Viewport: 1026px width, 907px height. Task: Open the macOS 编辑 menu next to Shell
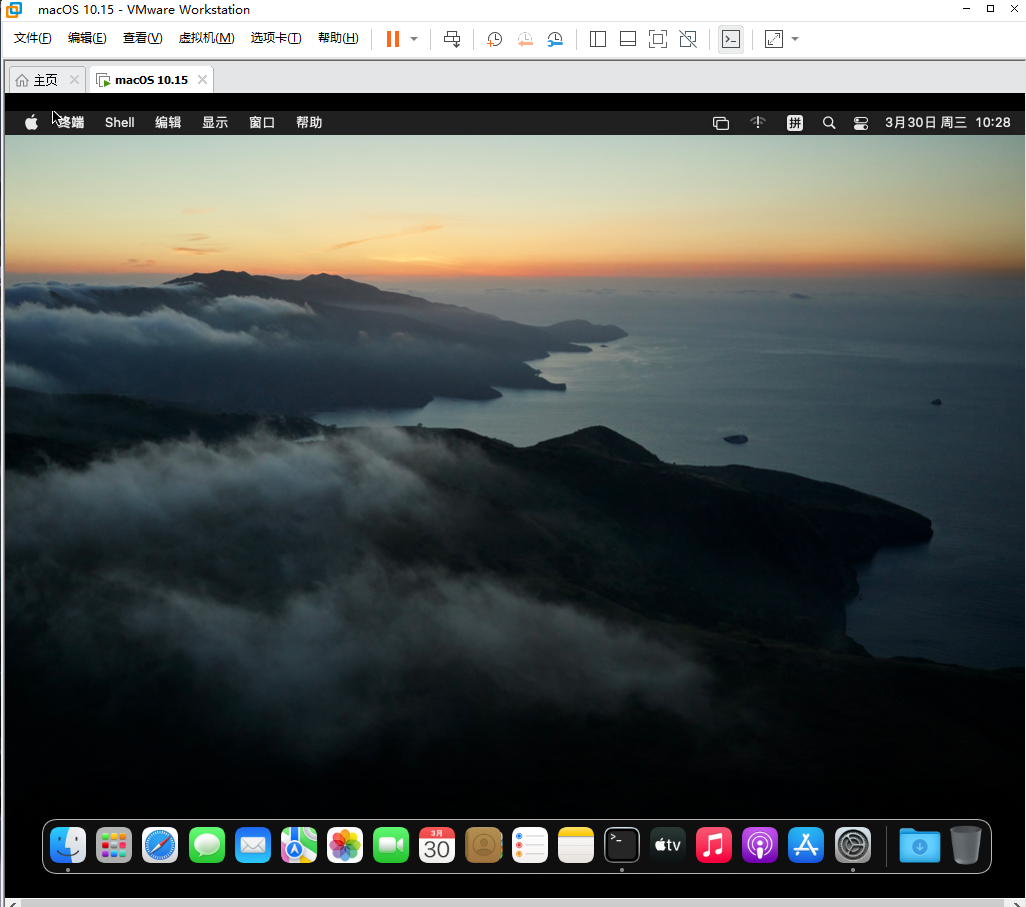click(168, 122)
